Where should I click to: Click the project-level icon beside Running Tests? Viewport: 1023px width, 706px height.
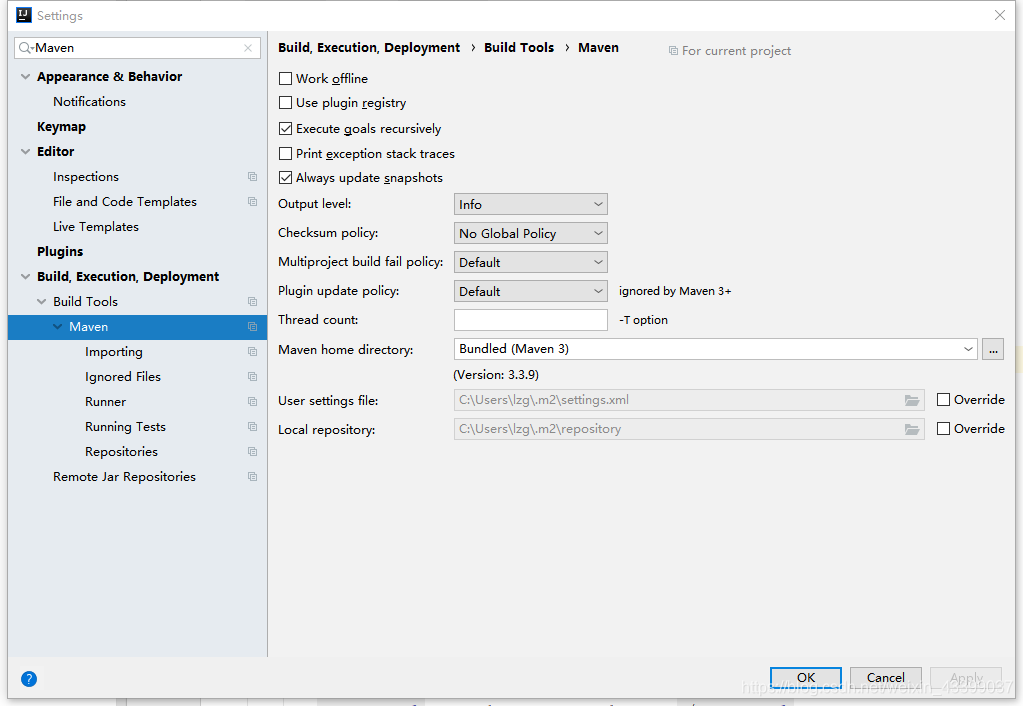(252, 427)
